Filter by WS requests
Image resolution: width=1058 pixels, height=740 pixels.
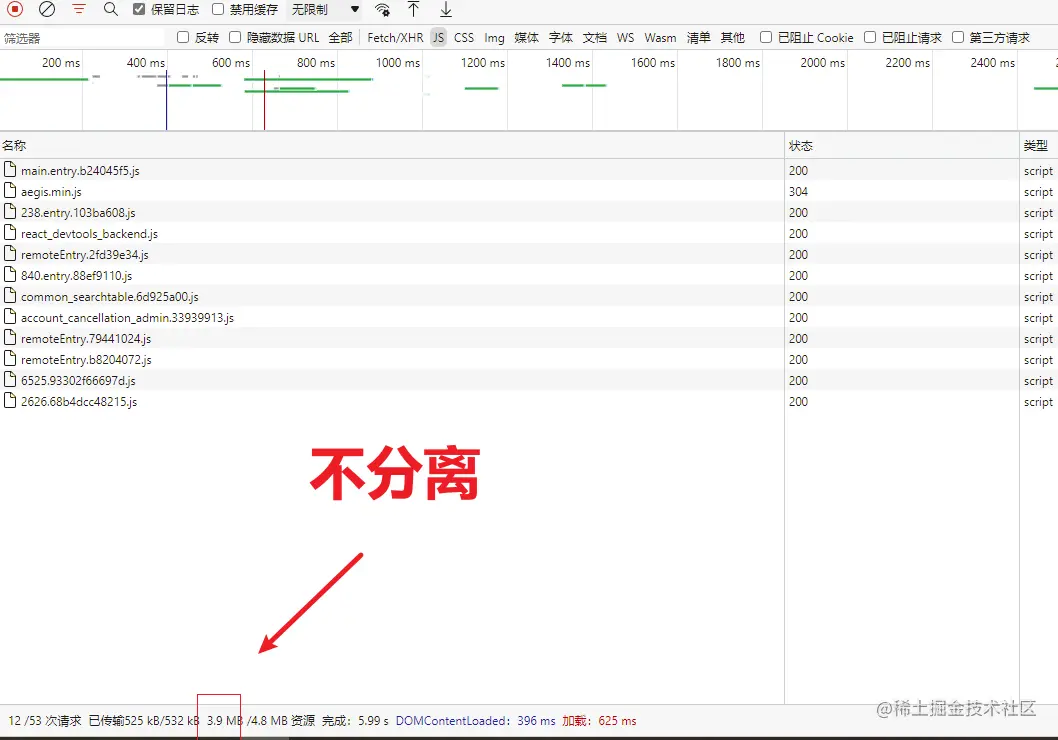[x=625, y=38]
